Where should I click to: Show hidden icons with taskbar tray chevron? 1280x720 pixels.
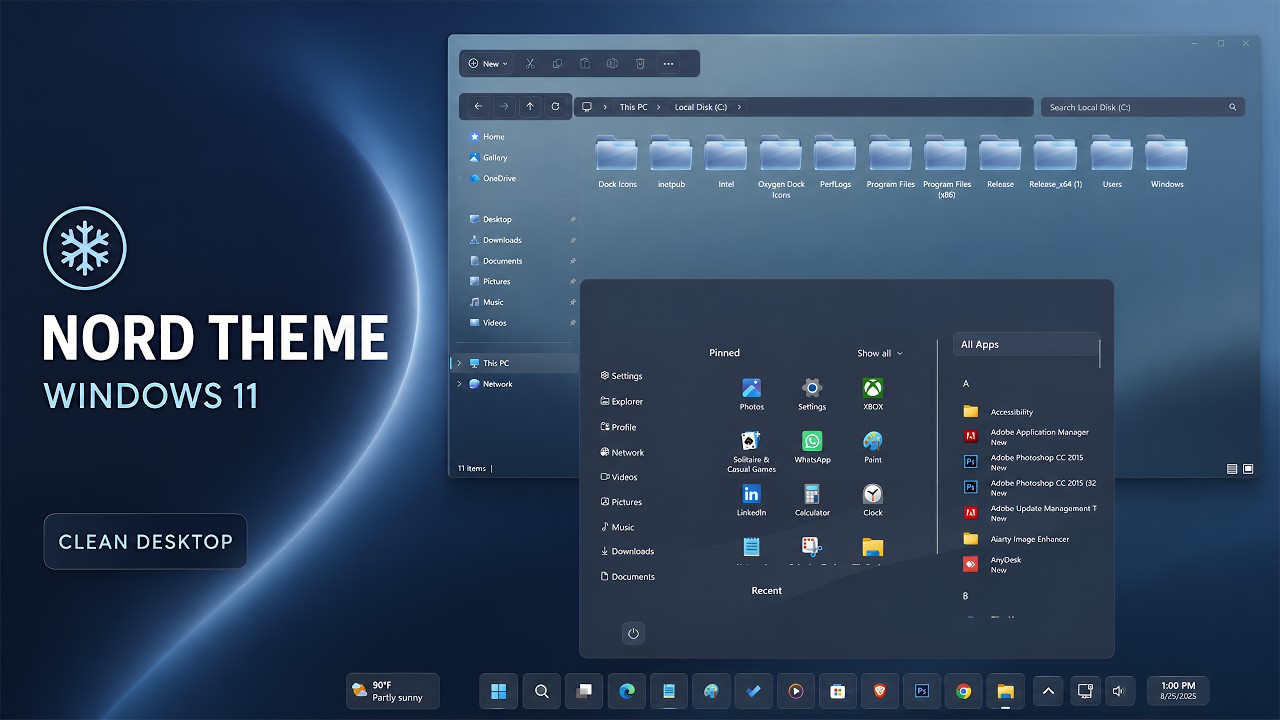coord(1048,691)
